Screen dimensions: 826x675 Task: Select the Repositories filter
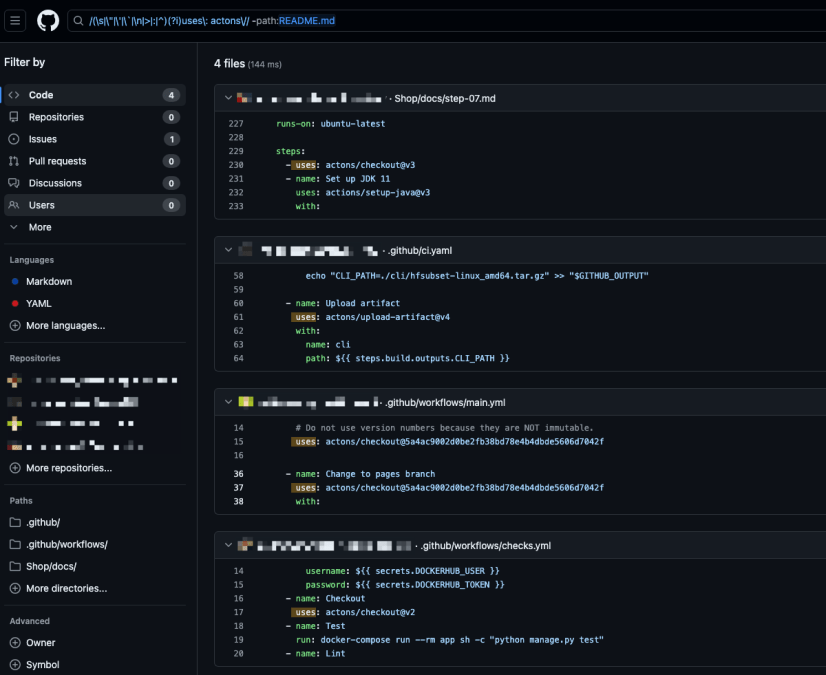[95, 117]
